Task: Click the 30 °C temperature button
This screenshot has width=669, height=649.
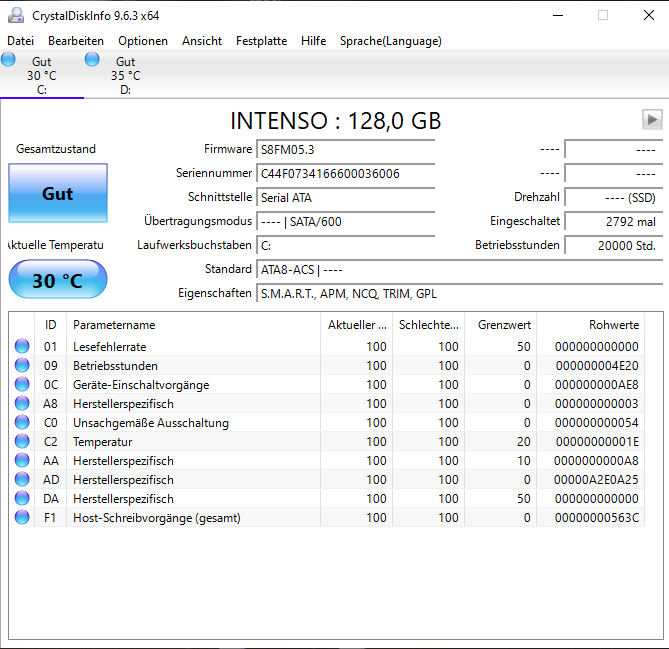Action: tap(58, 279)
